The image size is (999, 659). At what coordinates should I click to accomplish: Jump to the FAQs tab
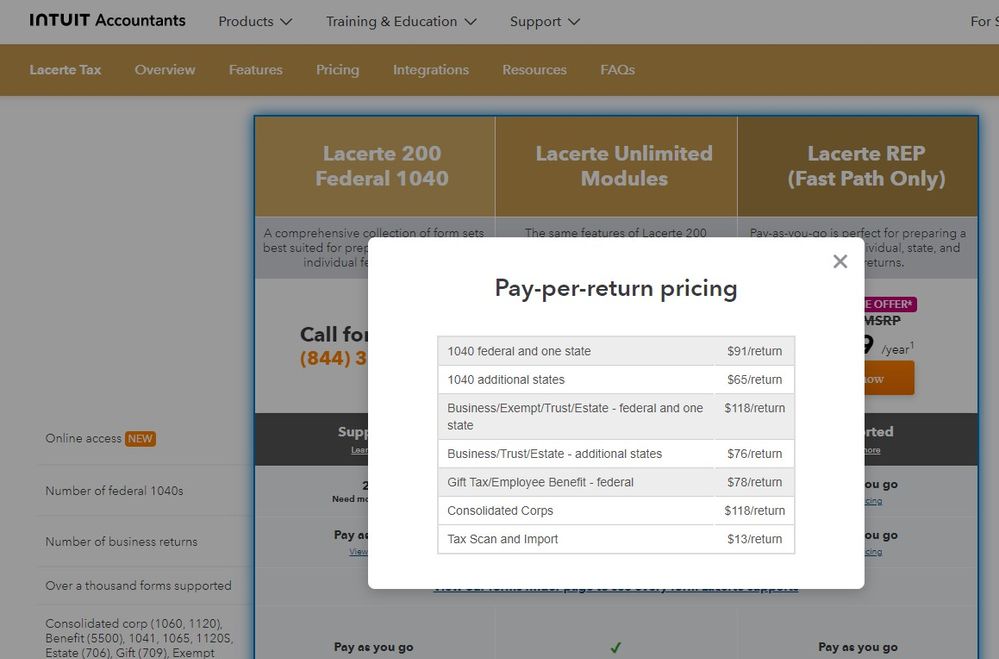[x=617, y=70]
